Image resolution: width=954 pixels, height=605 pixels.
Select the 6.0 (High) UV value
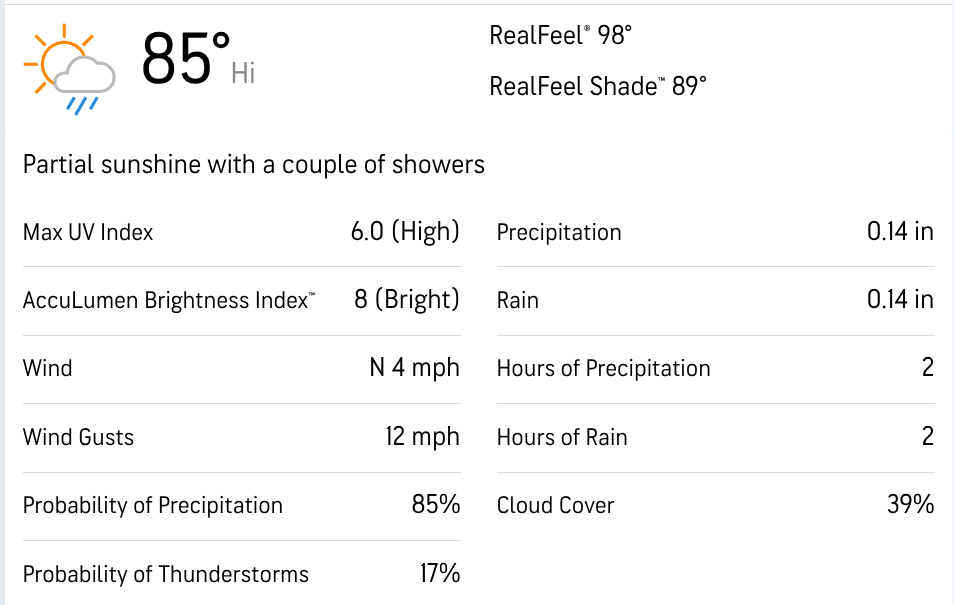[404, 232]
